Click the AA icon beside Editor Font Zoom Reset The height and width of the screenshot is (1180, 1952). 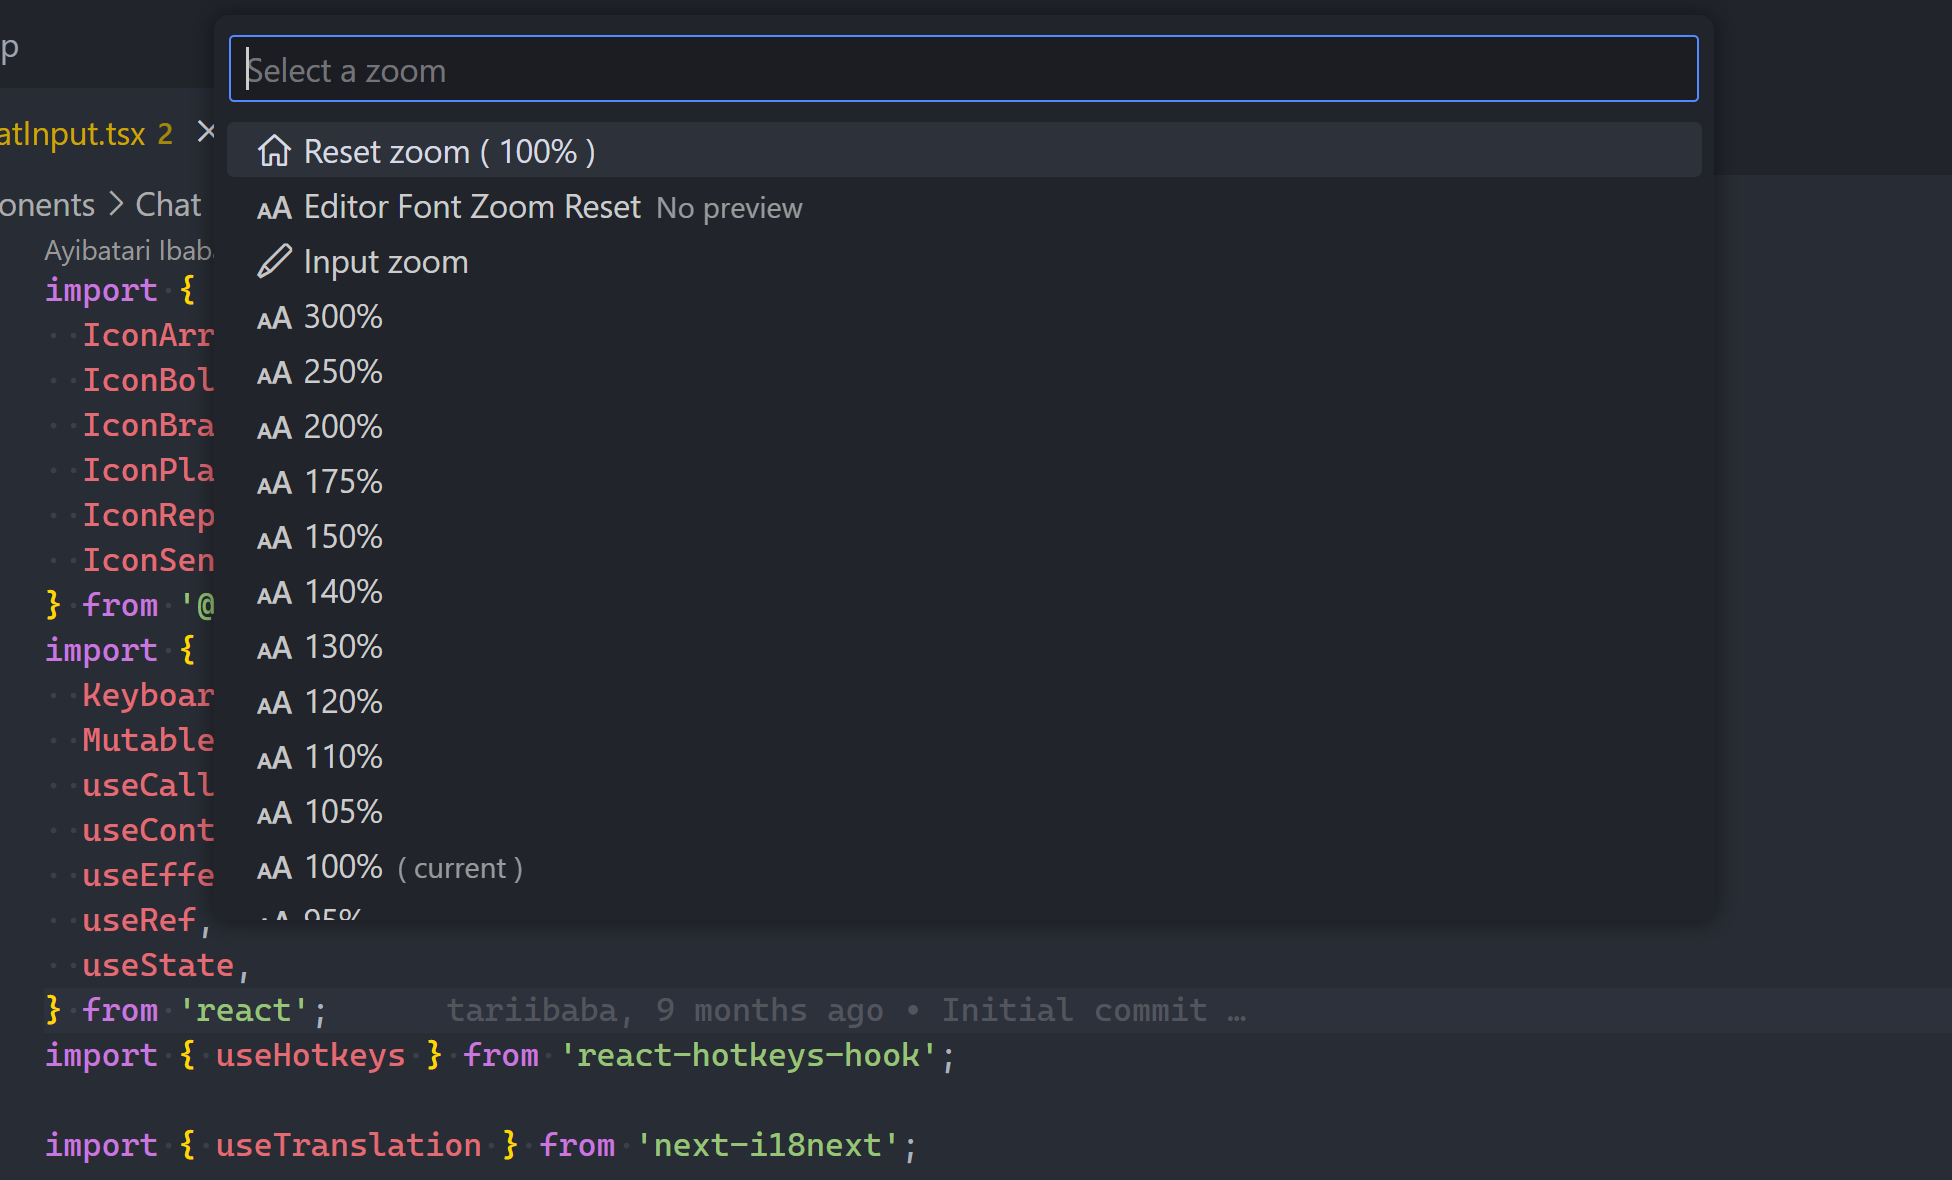(274, 208)
